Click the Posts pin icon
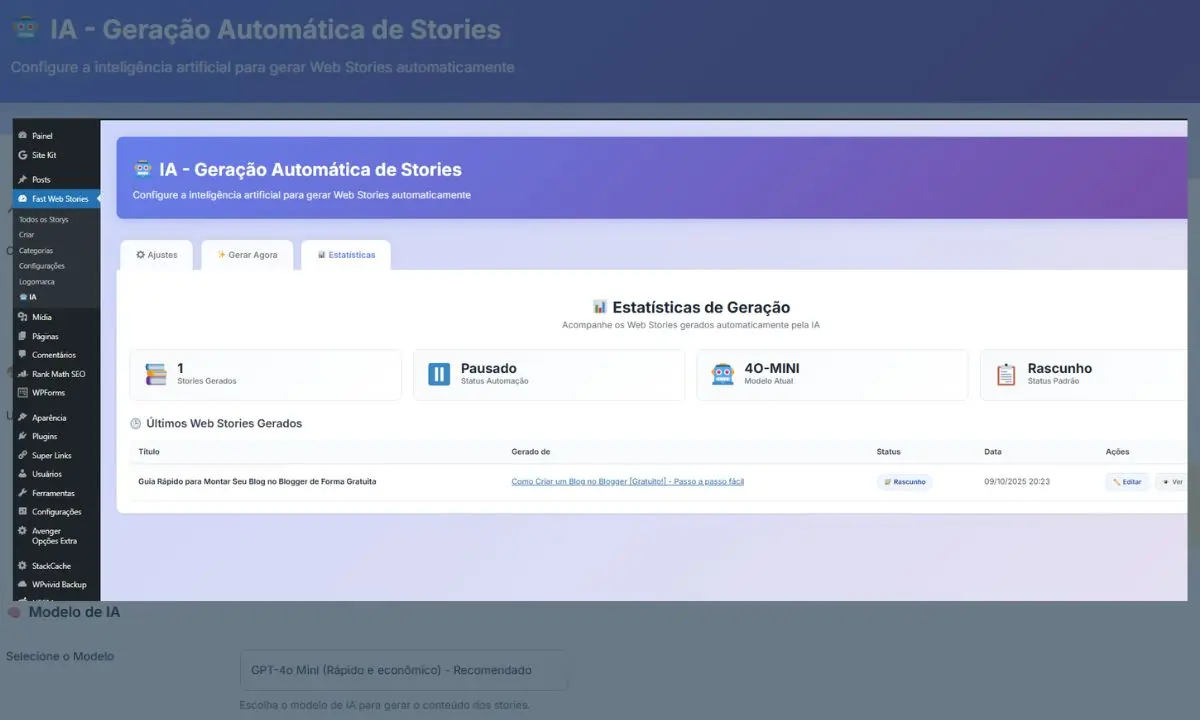The width and height of the screenshot is (1200, 720). pyautogui.click(x=23, y=180)
